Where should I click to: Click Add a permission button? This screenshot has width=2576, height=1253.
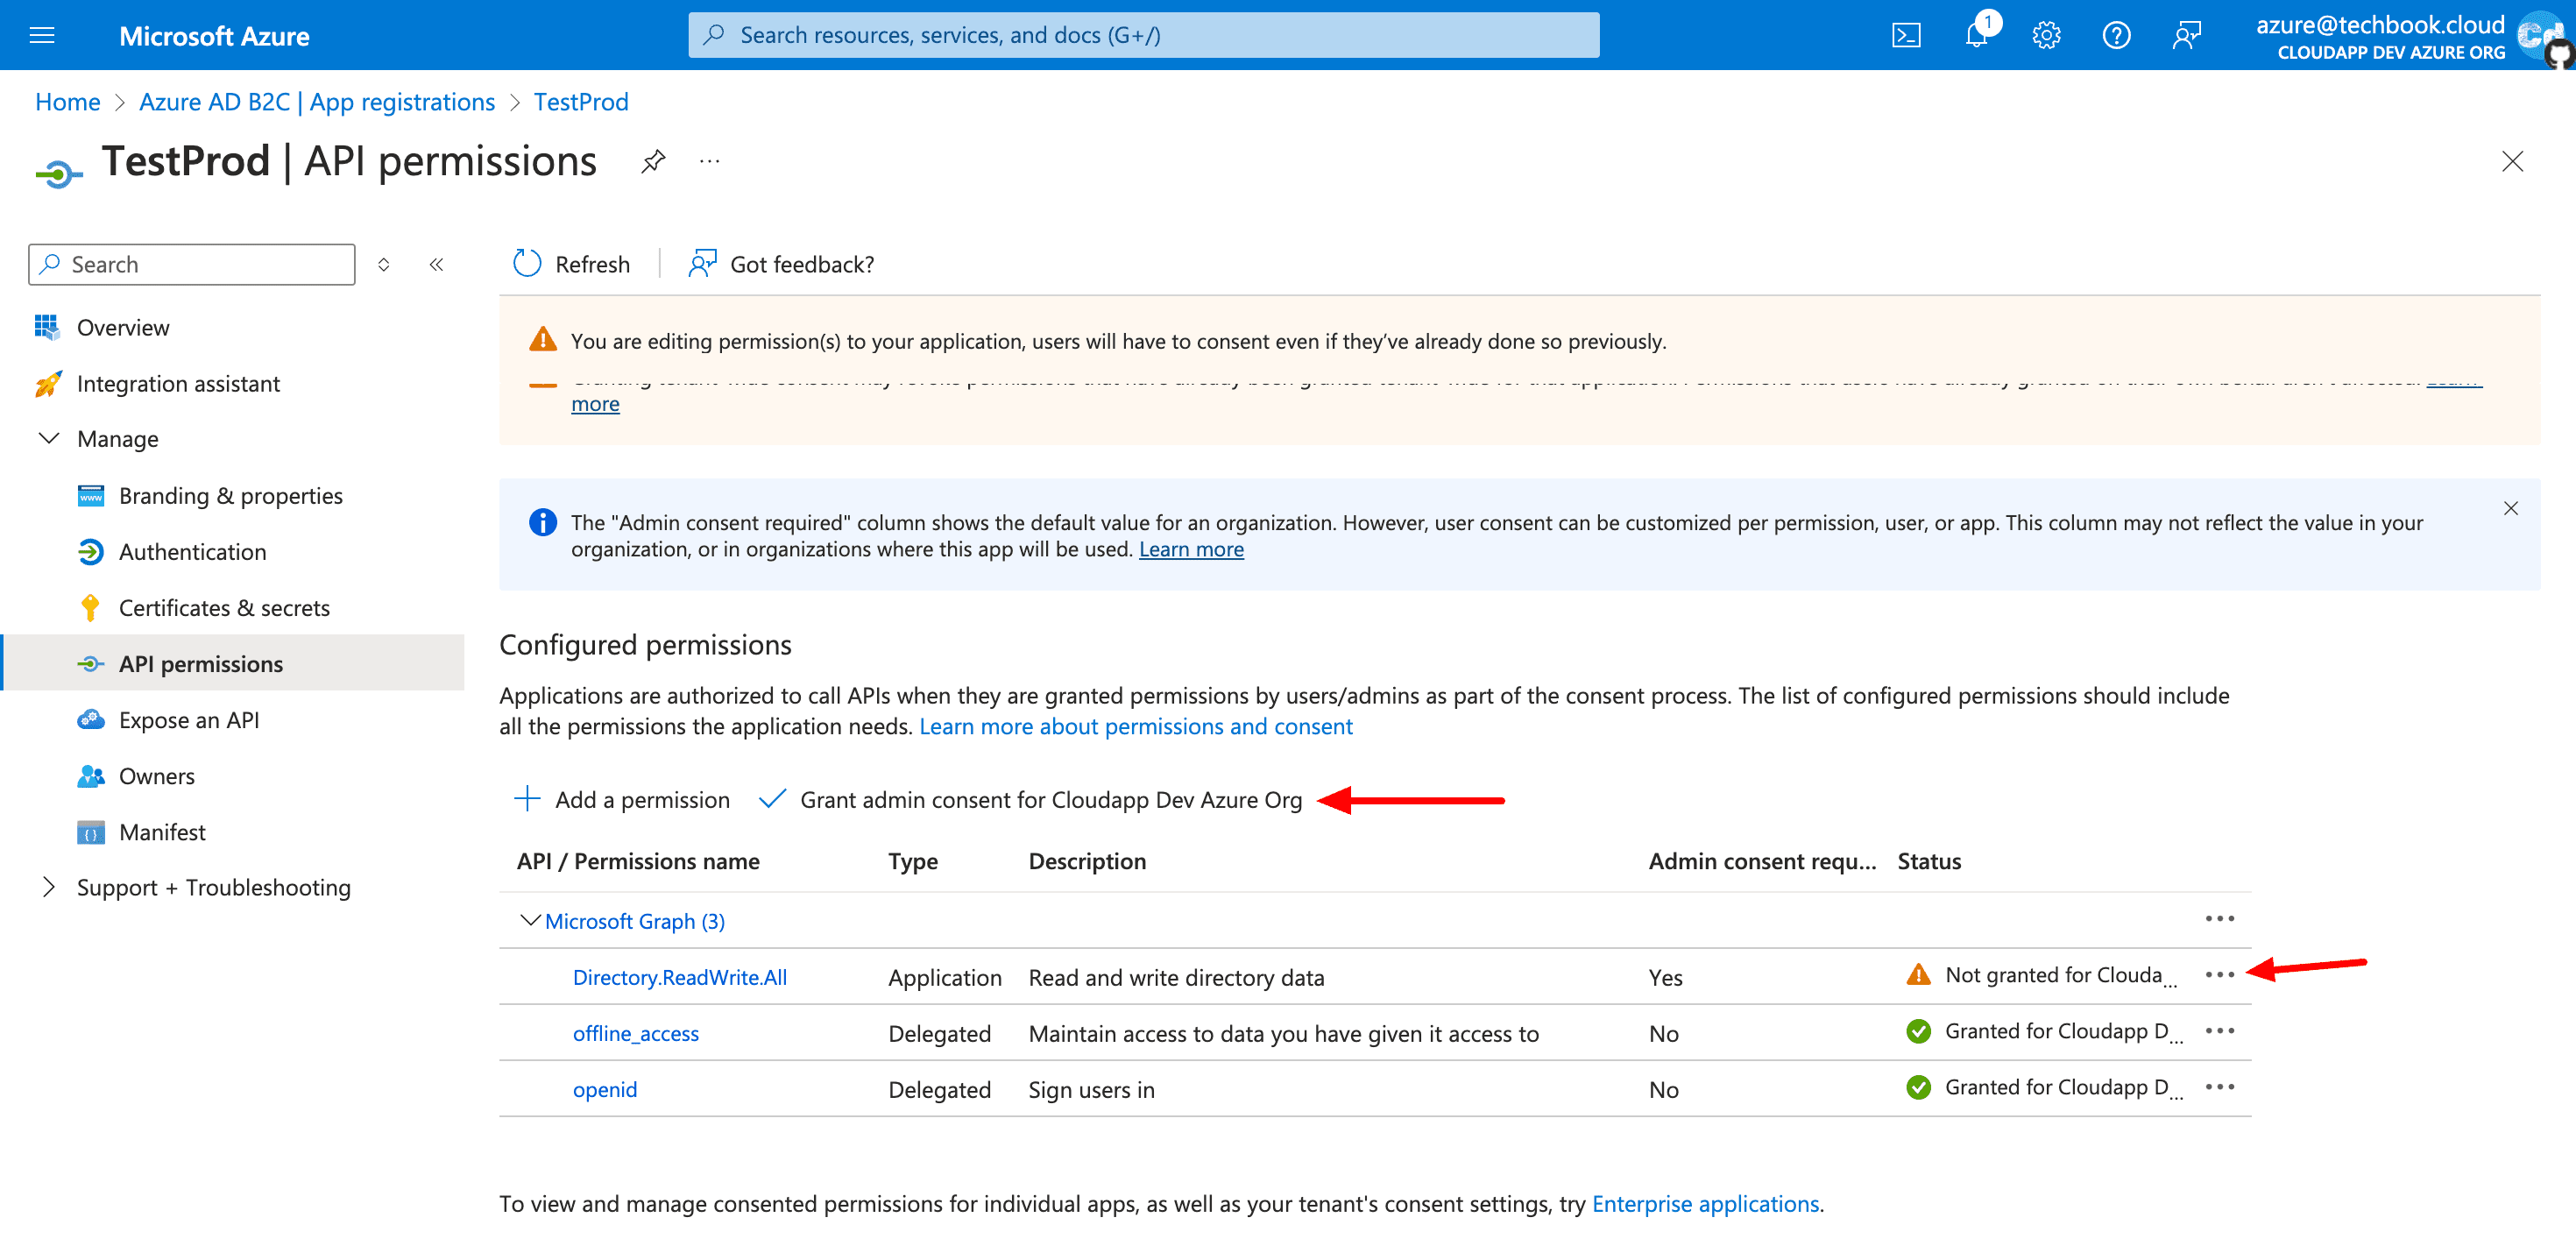(622, 800)
